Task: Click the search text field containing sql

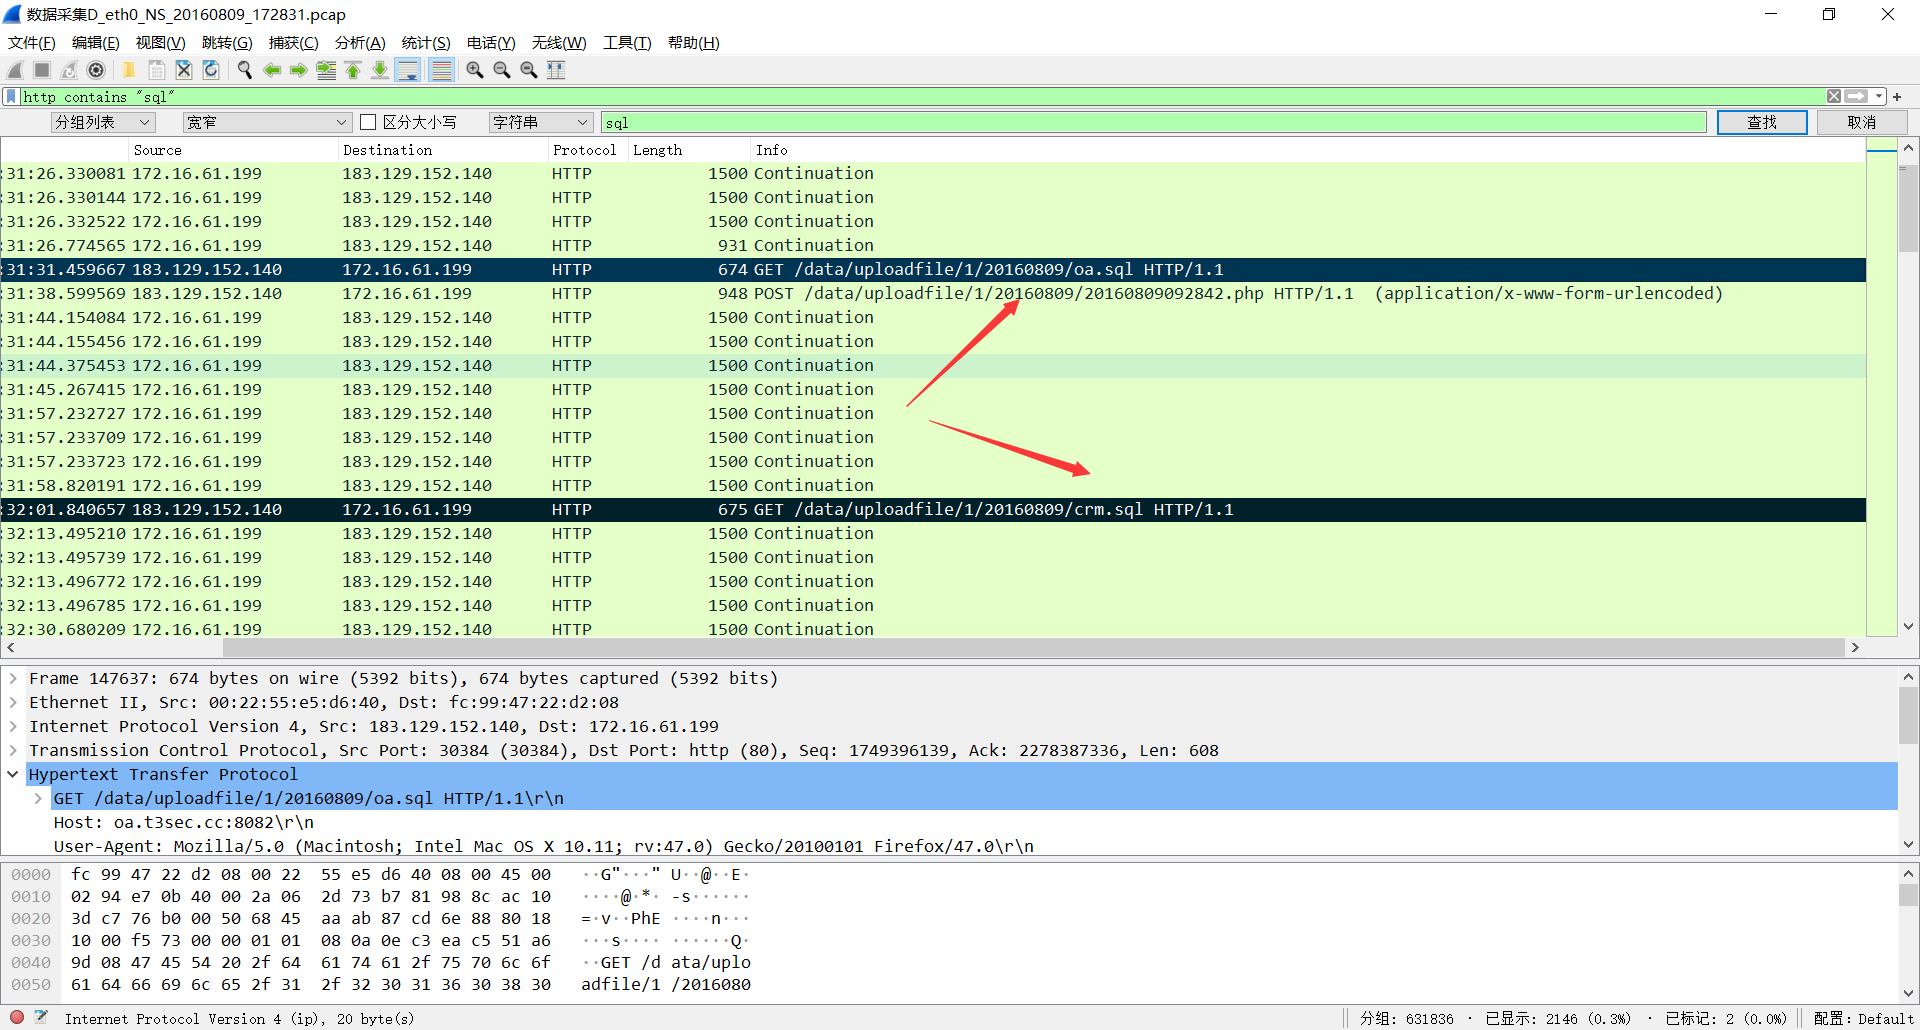Action: pos(1154,122)
